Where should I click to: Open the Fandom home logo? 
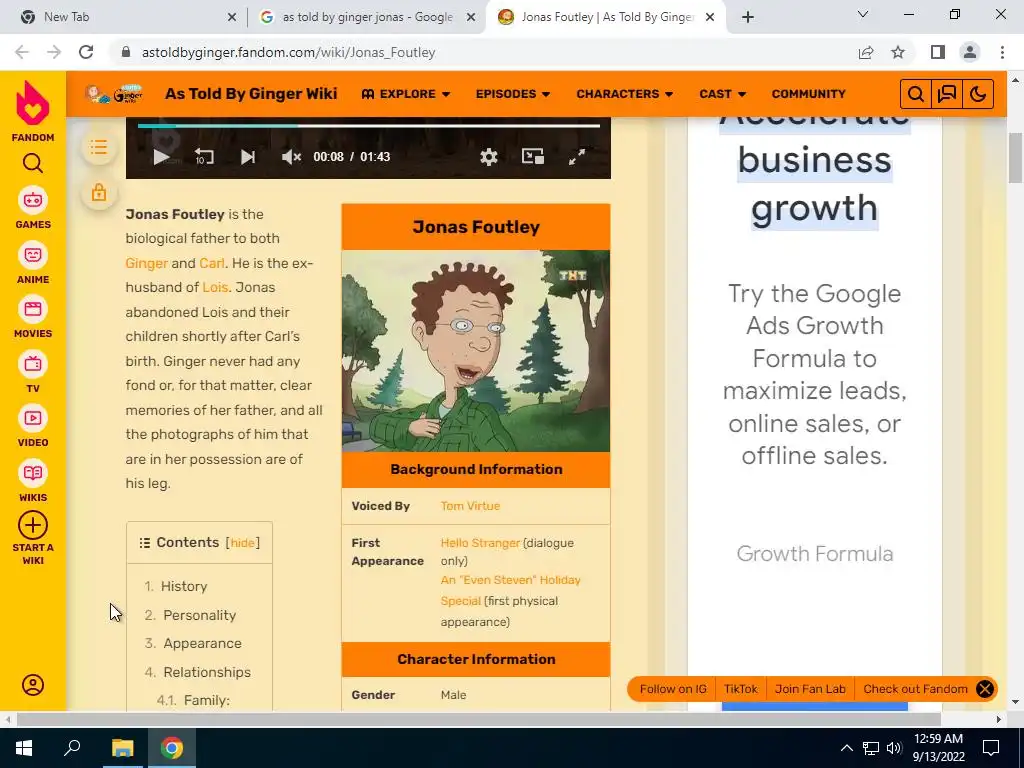(x=33, y=111)
